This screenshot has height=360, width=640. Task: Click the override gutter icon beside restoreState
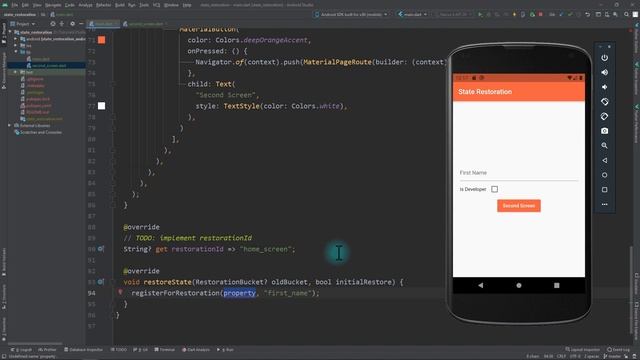point(101,282)
